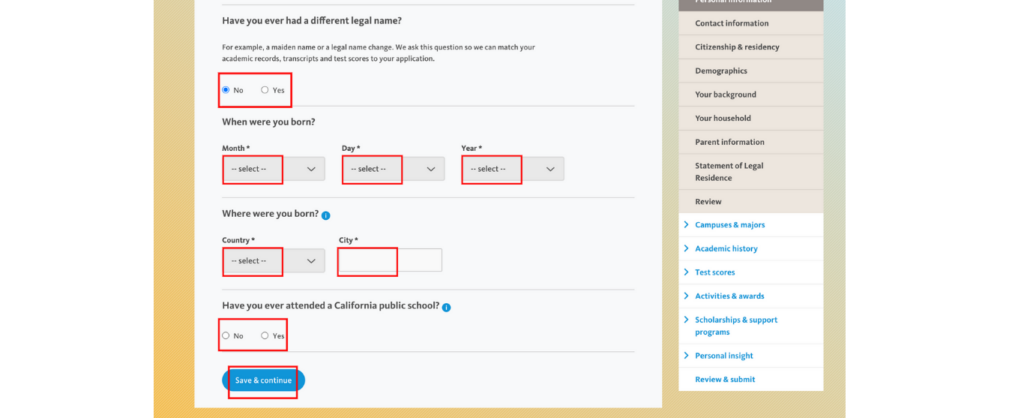Open Statement of Legal Residence section

tap(751, 172)
